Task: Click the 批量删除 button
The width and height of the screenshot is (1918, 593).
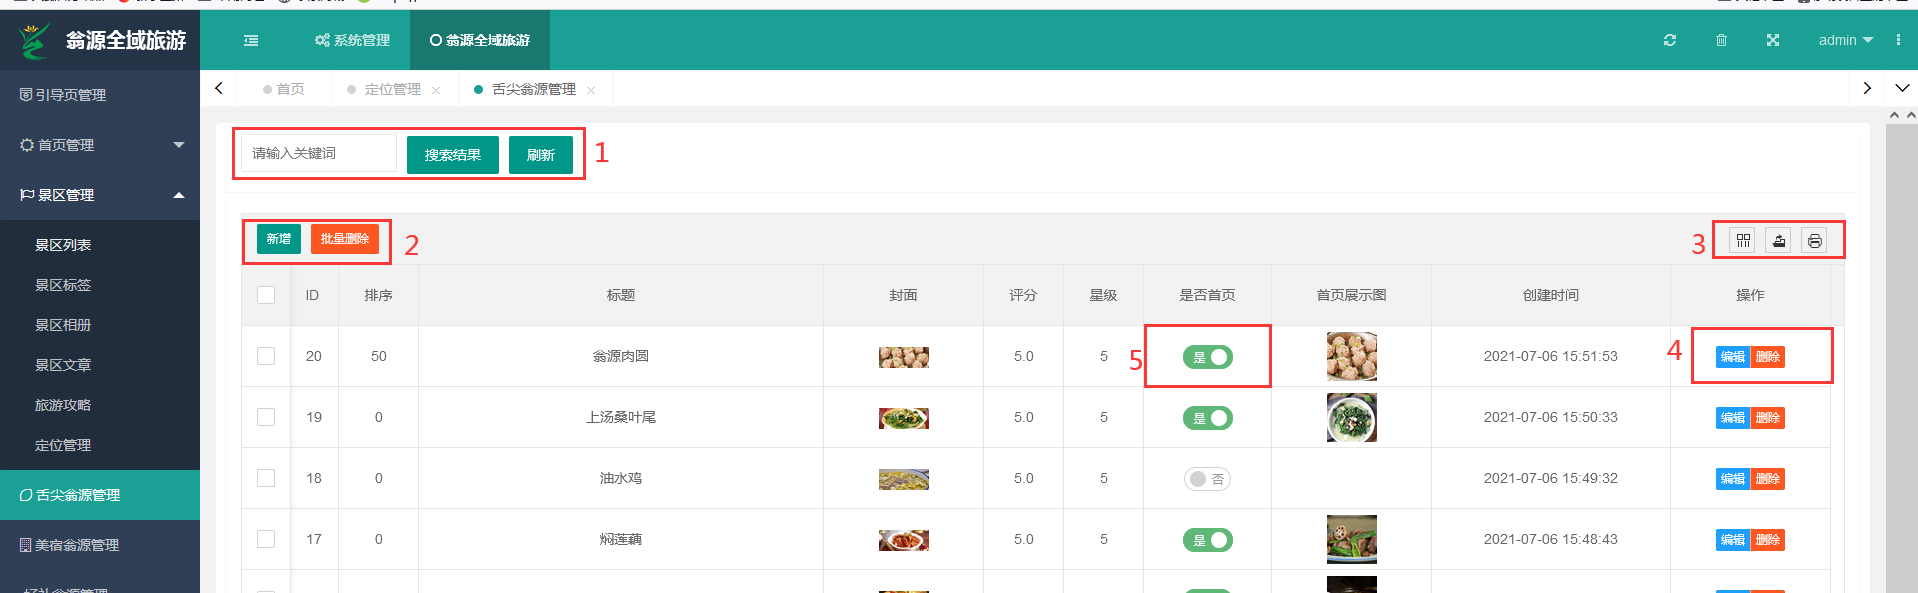Action: pos(345,239)
